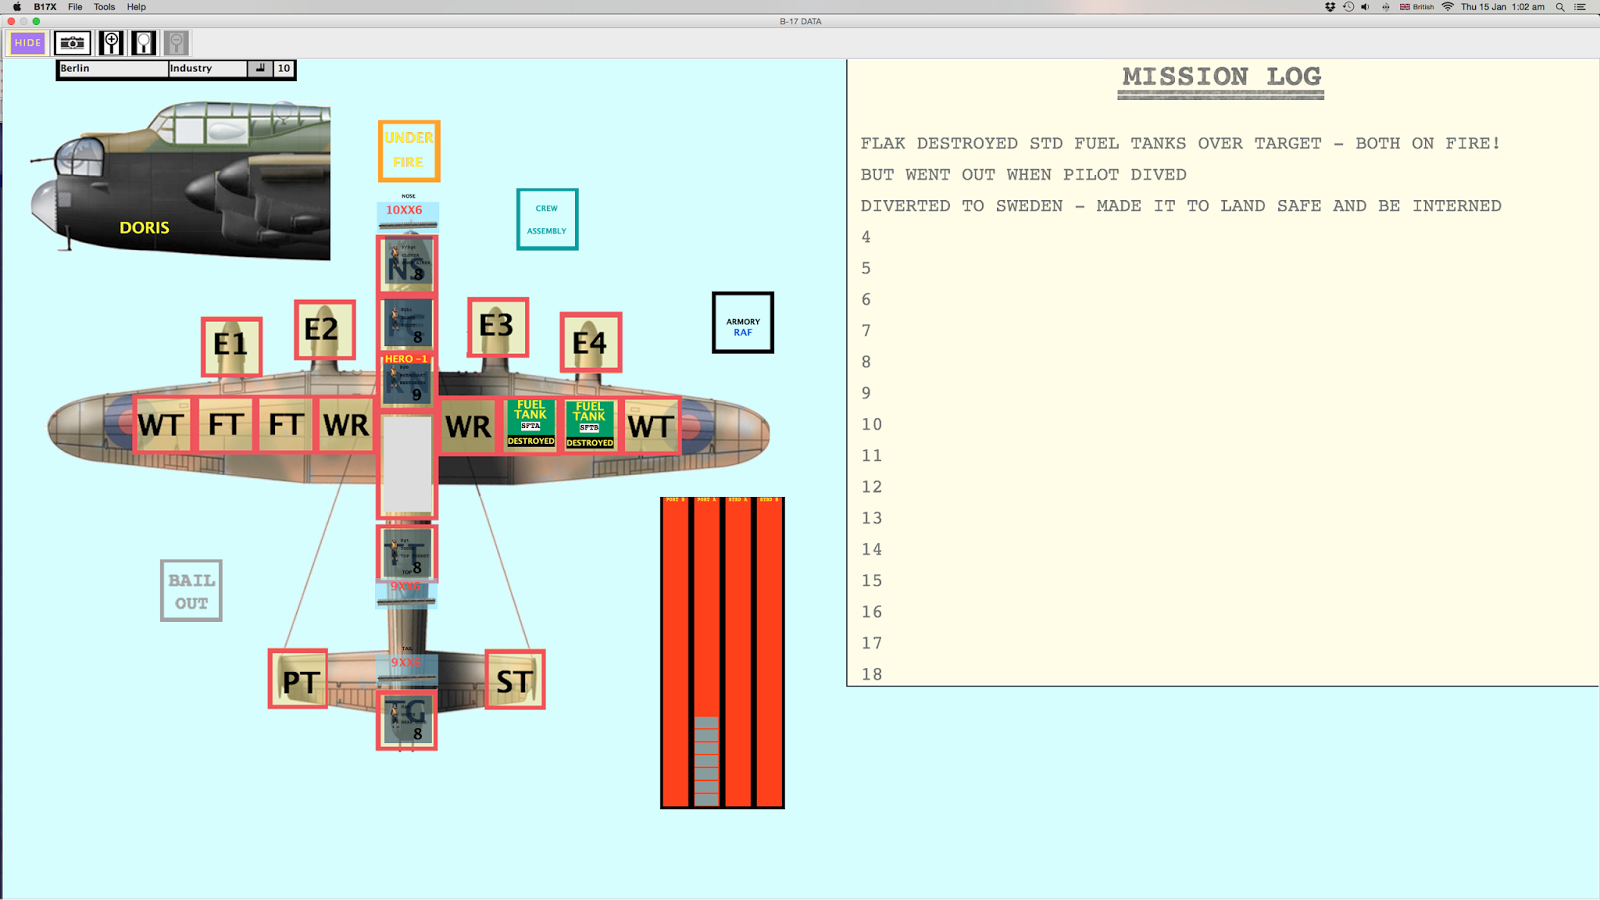Screen dimensions: 1600x900
Task: Select the outer port FT fuel tank
Action: (224, 425)
